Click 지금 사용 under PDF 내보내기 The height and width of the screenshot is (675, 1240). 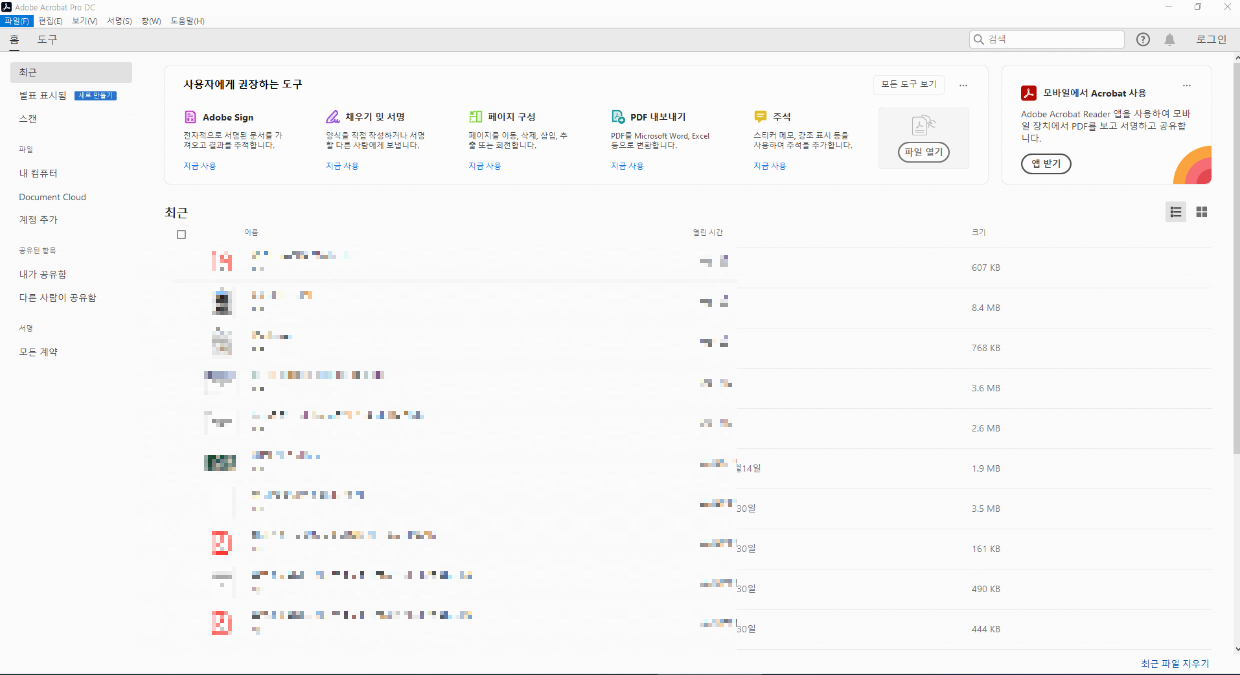627,166
